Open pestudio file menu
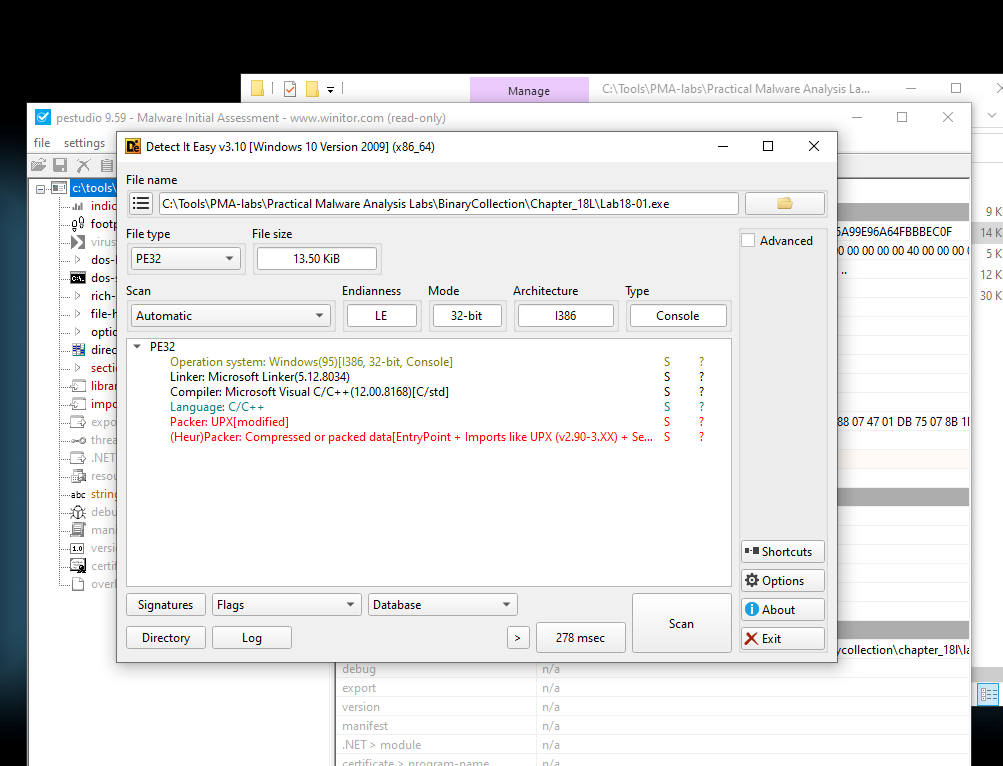 click(42, 143)
